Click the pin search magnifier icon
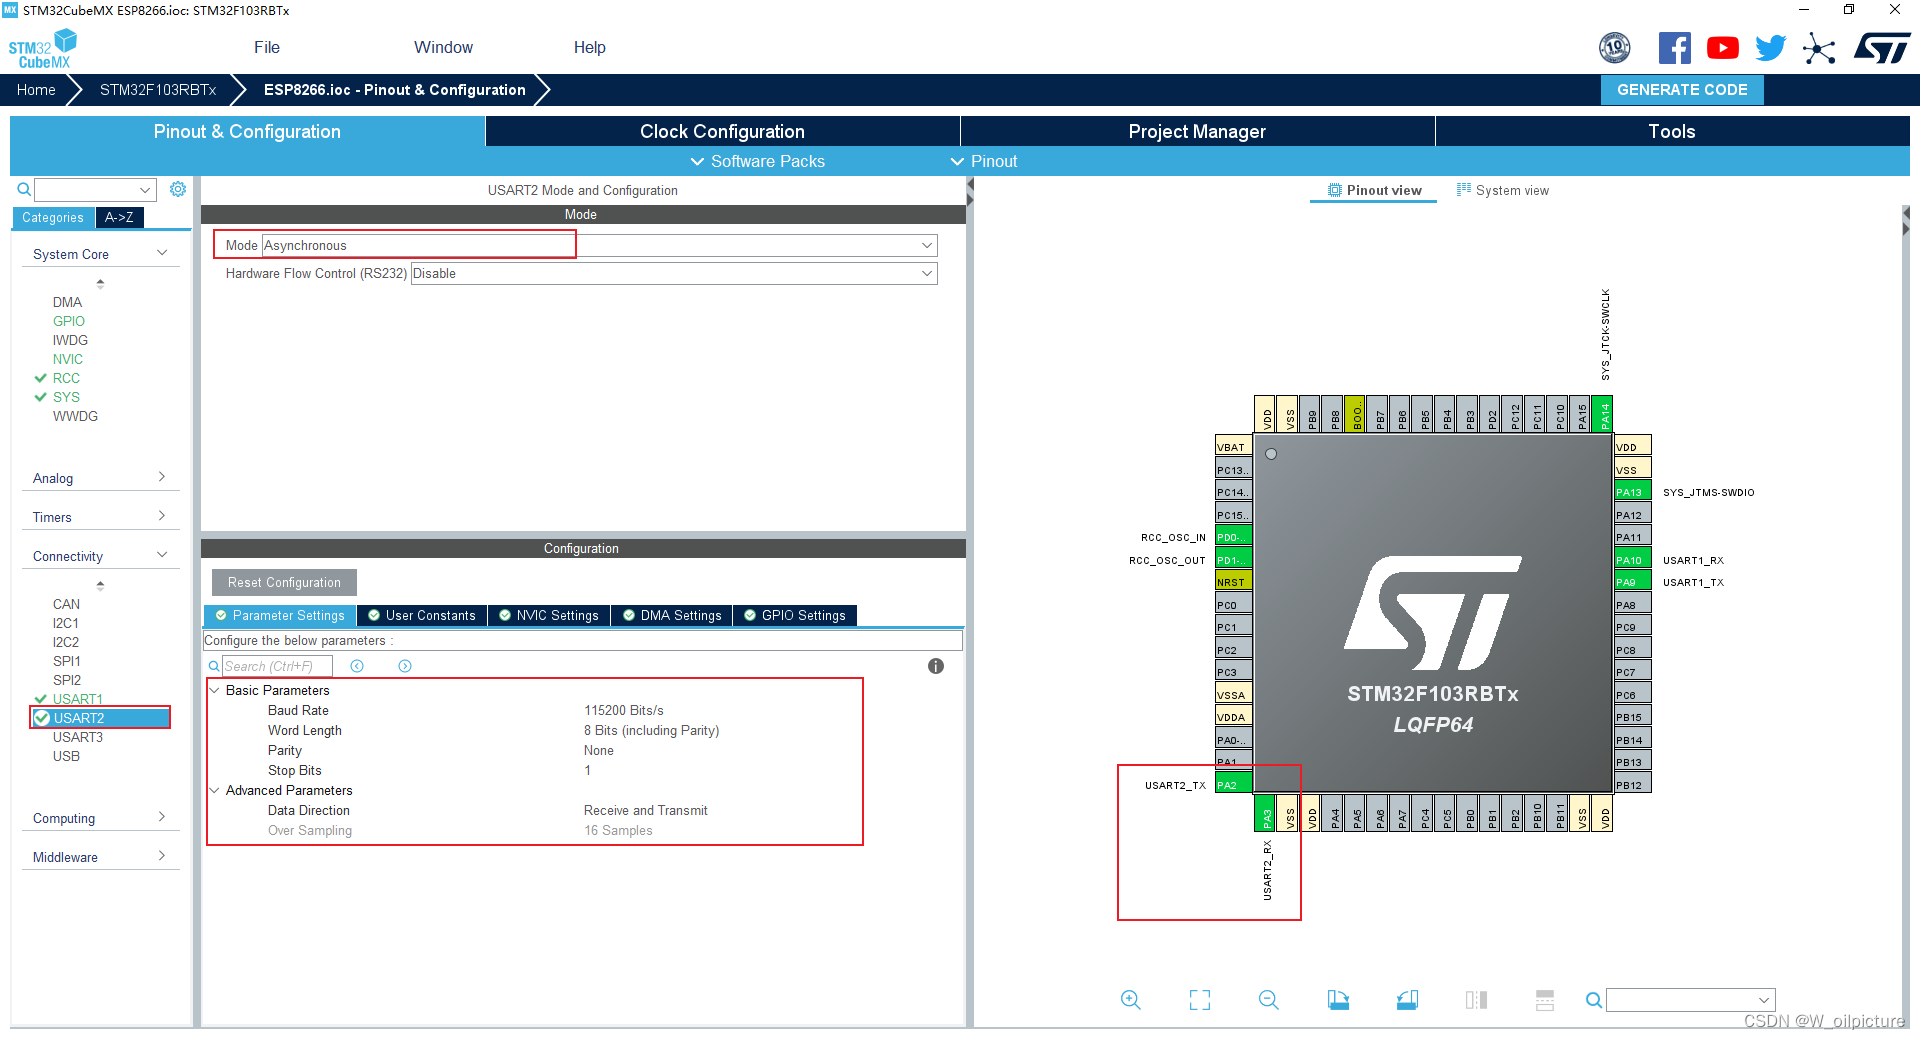Screen dimensions: 1920x1039 (1593, 999)
